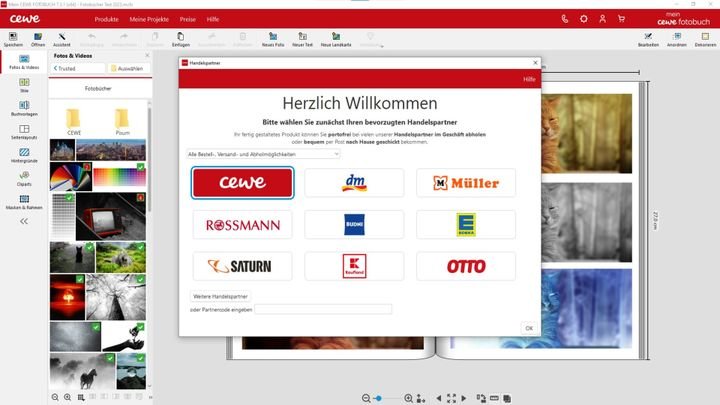Select CEWE as Handelspartner
The height and width of the screenshot is (405, 720).
(x=242, y=183)
